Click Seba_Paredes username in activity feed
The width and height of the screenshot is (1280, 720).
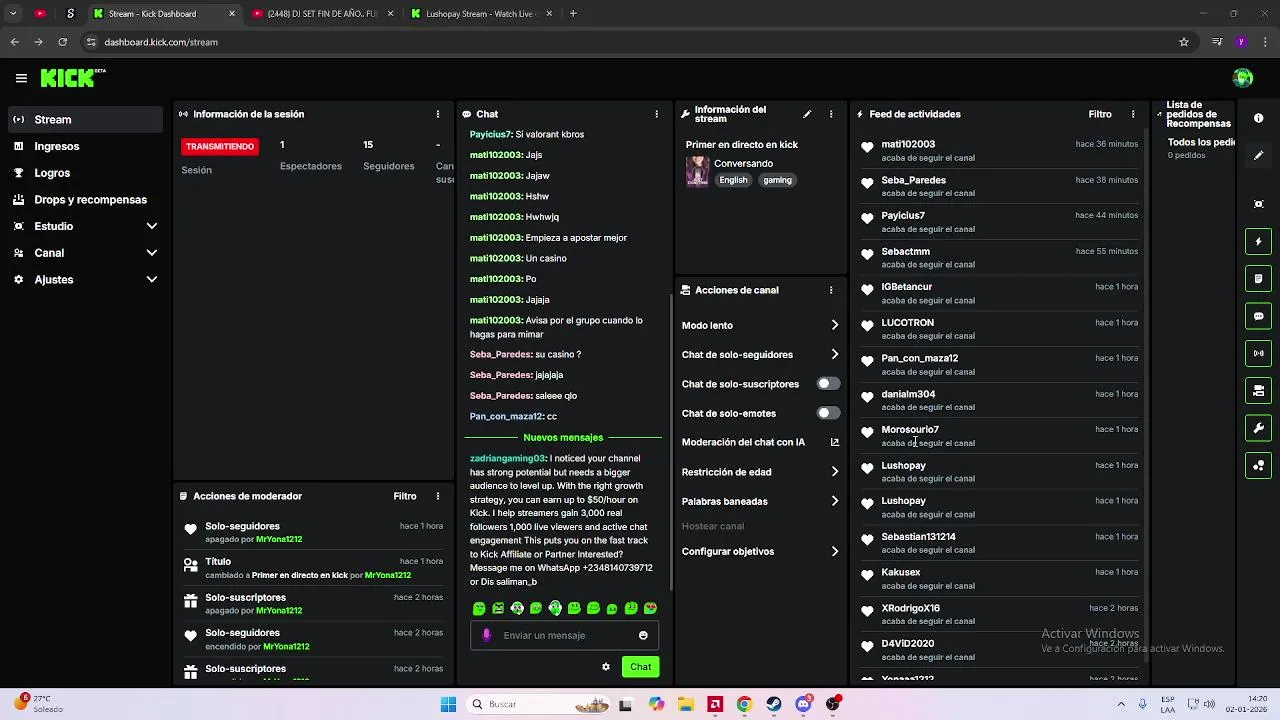tap(913, 180)
